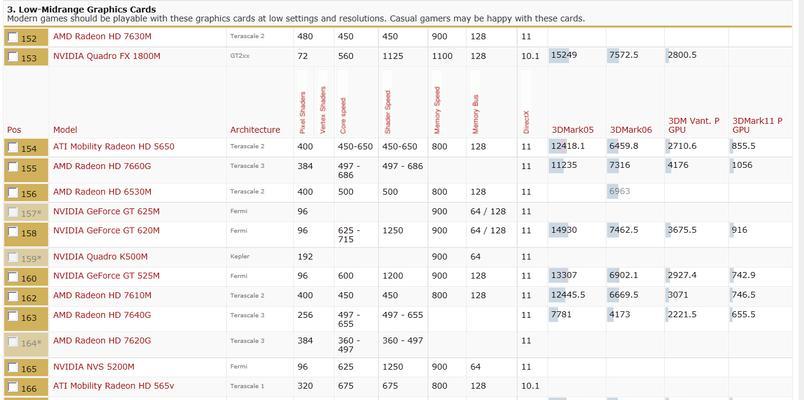This screenshot has height=400, width=804.
Task: Sort by Core speed rotated header
Action: (x=343, y=116)
